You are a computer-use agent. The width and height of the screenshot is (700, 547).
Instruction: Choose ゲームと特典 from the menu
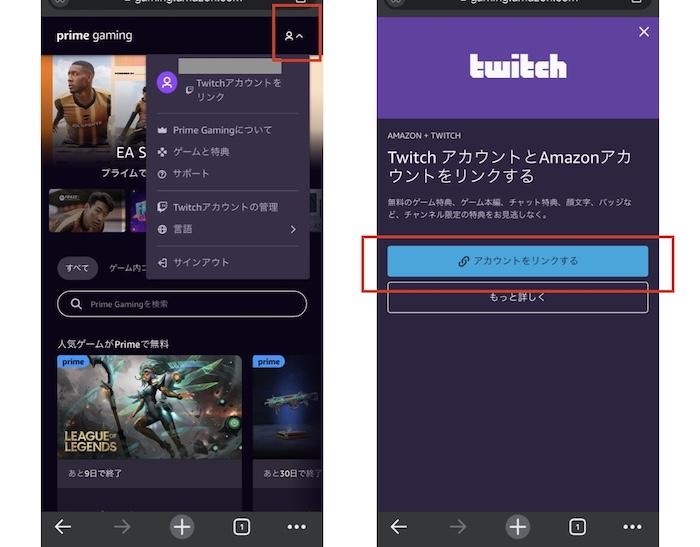pyautogui.click(x=201, y=152)
